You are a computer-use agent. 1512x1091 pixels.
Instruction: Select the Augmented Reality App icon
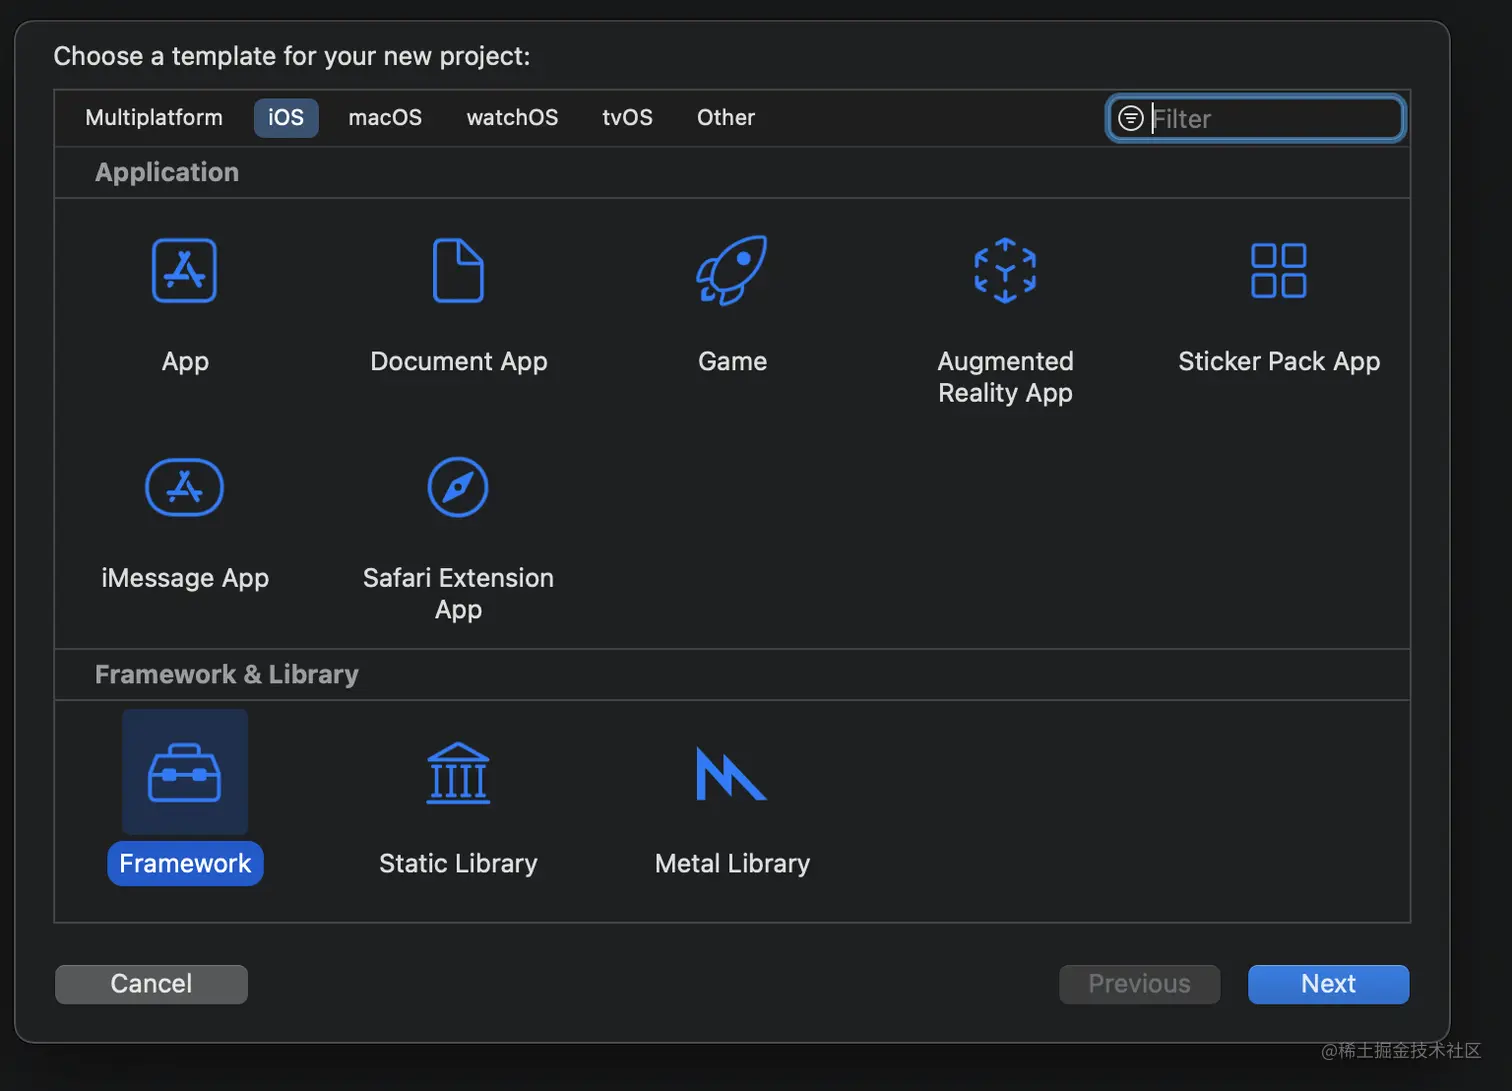click(x=1005, y=270)
